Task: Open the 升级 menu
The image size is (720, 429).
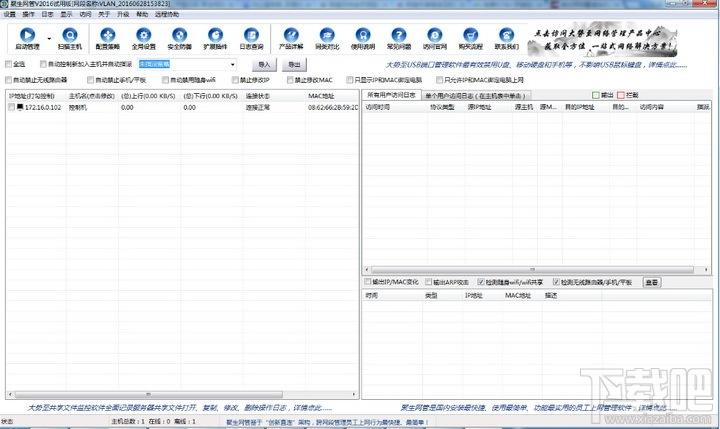Action: click(x=123, y=14)
